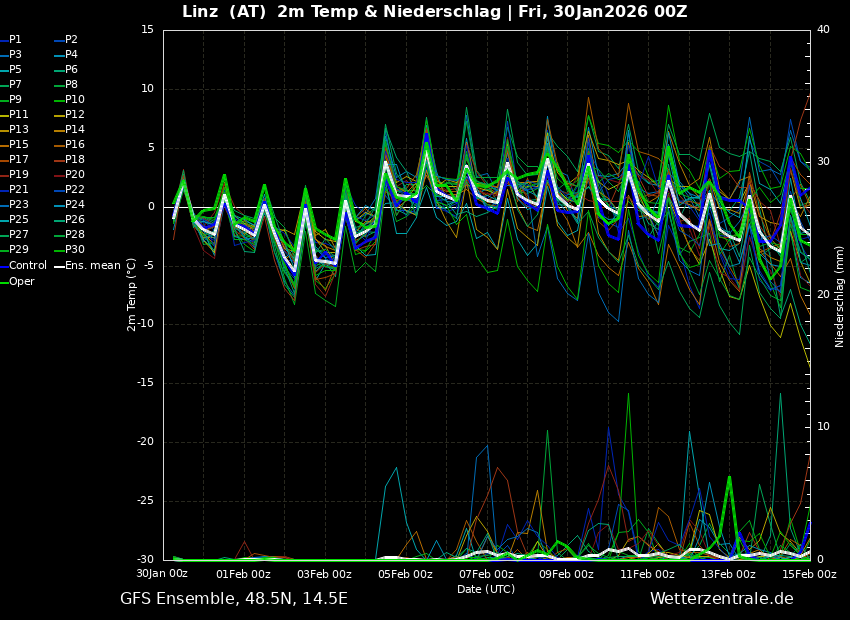The image size is (850, 620).
Task: Click the 13Feb 00z date tick label
Action: (728, 575)
